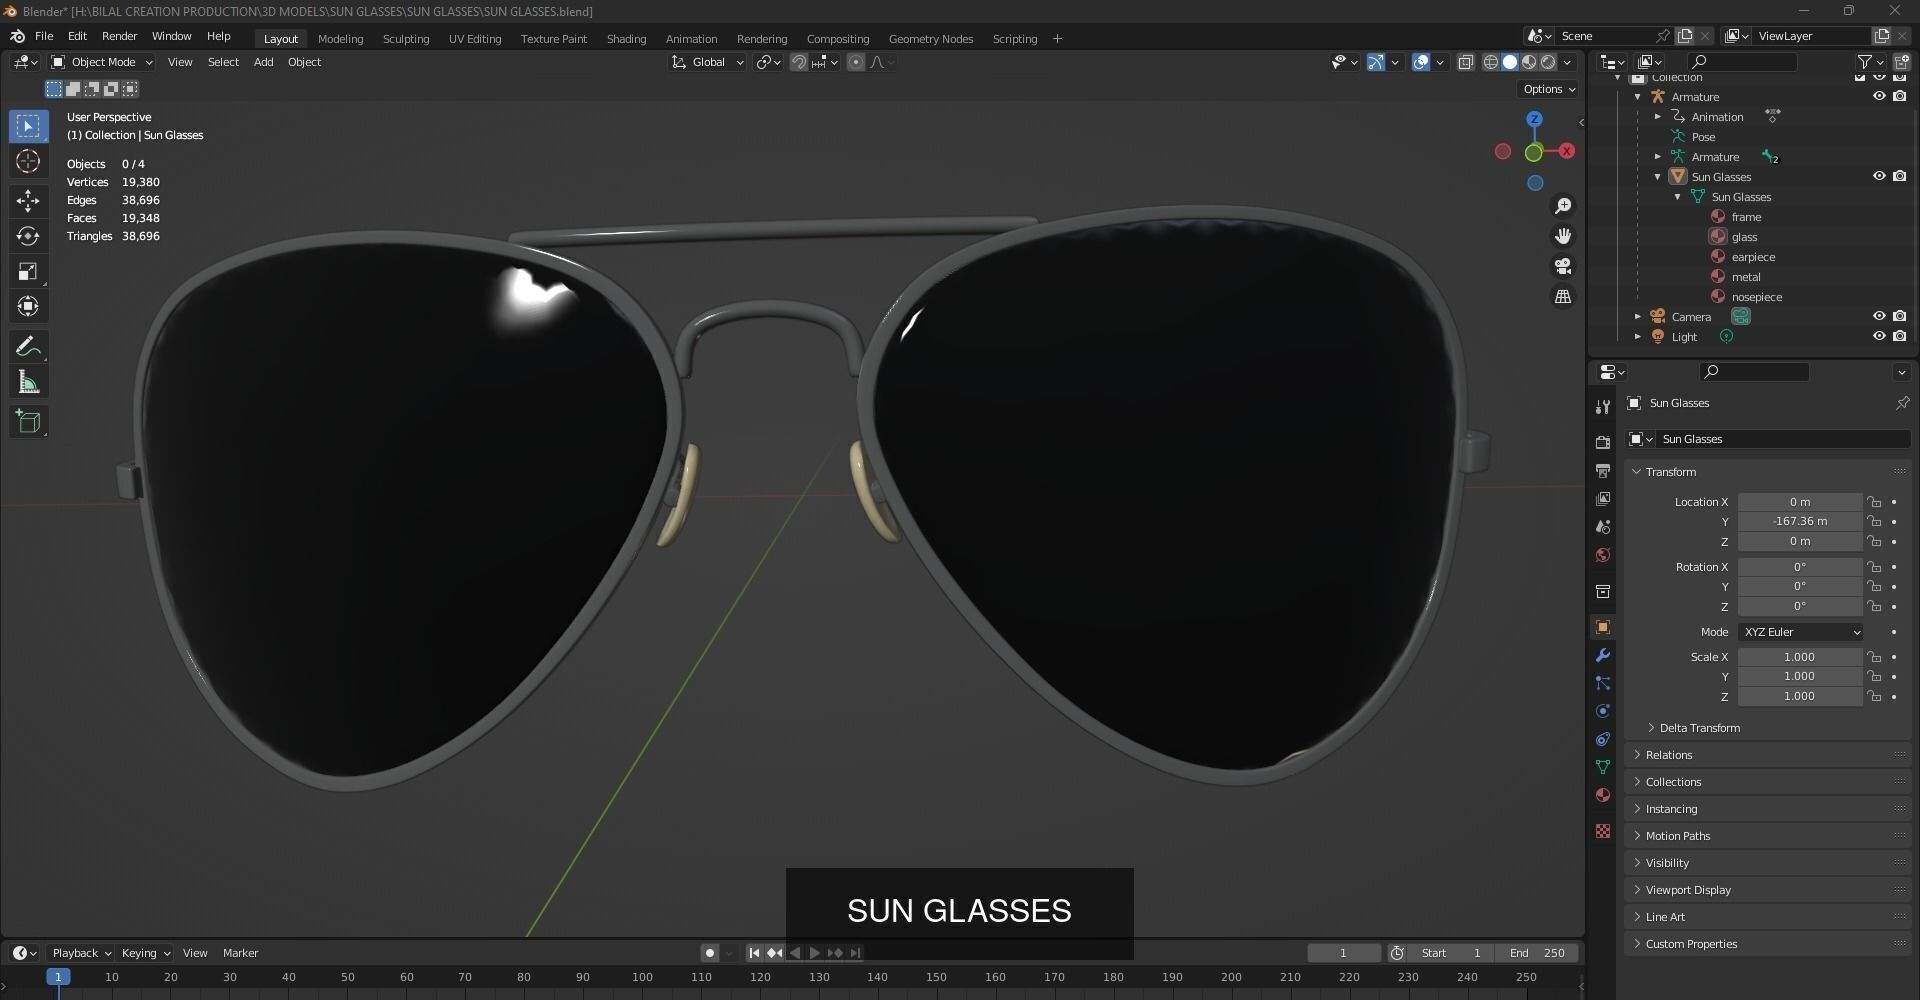Open the Render menu
The height and width of the screenshot is (1000, 1920).
(x=119, y=36)
